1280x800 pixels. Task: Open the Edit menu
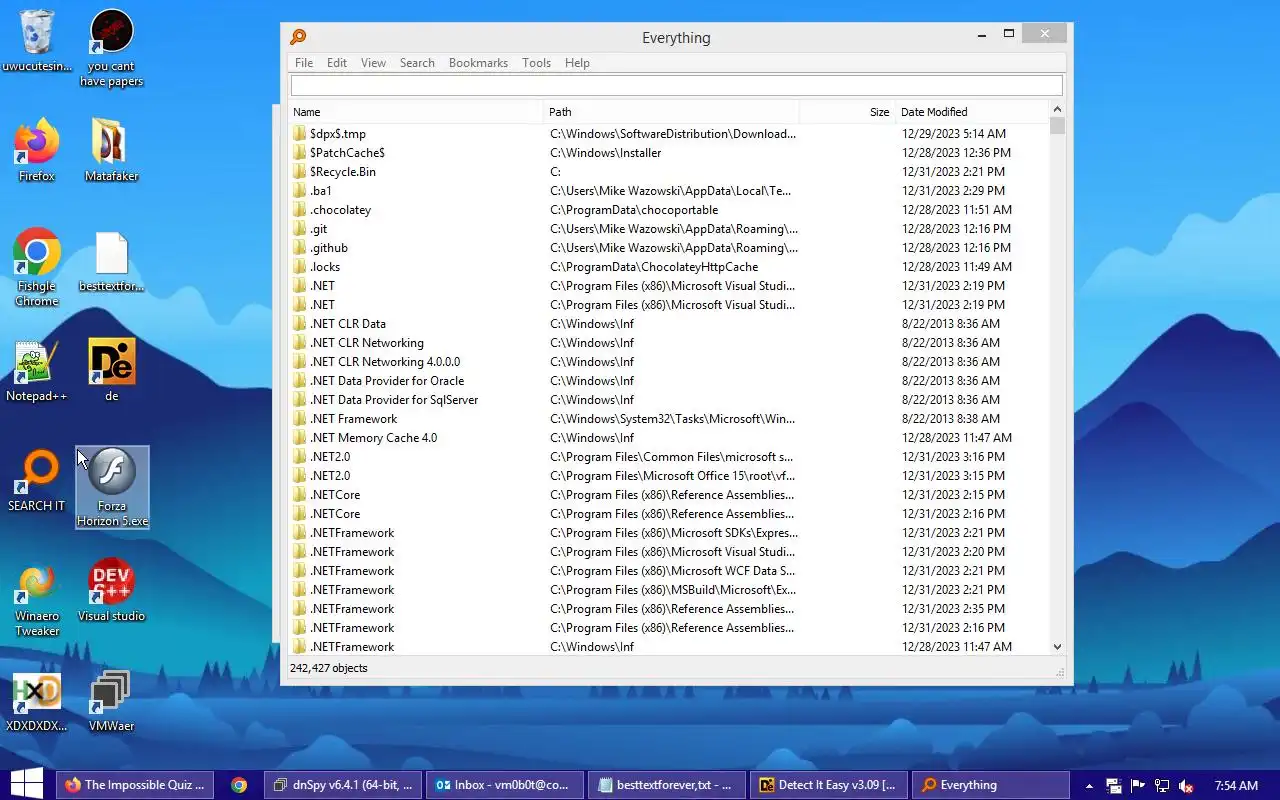click(337, 62)
